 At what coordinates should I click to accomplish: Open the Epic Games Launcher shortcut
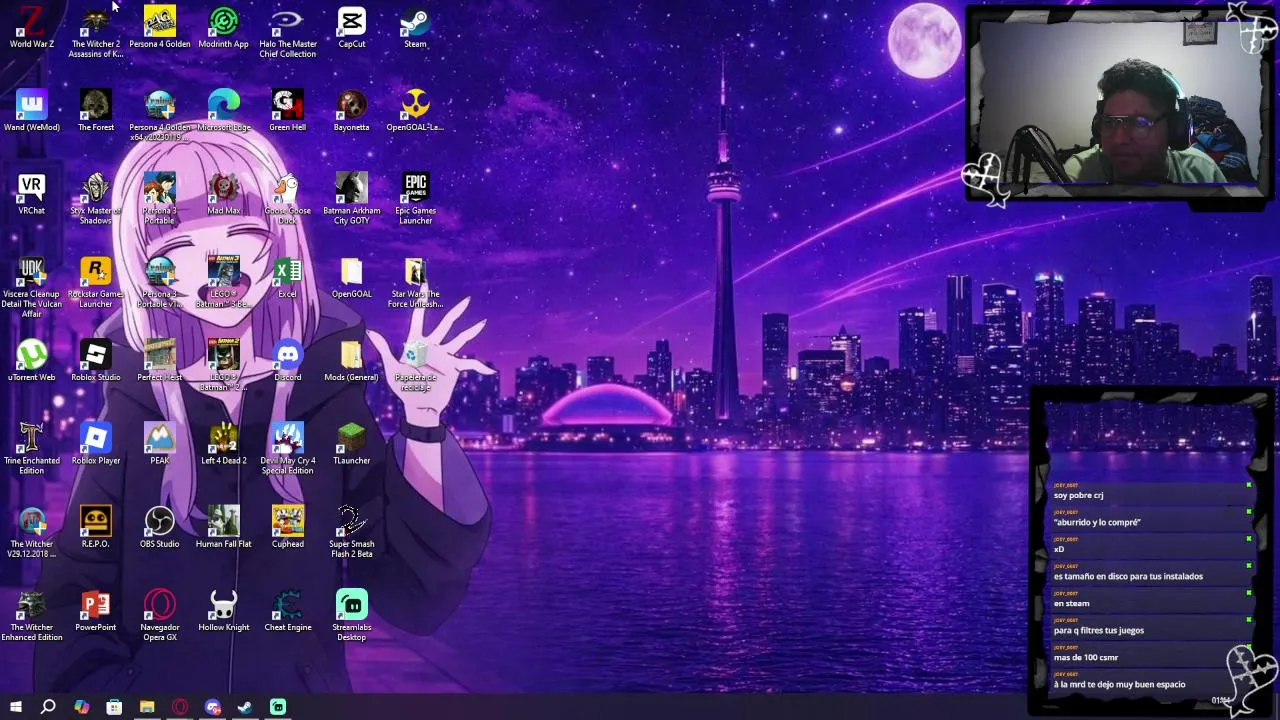(415, 198)
